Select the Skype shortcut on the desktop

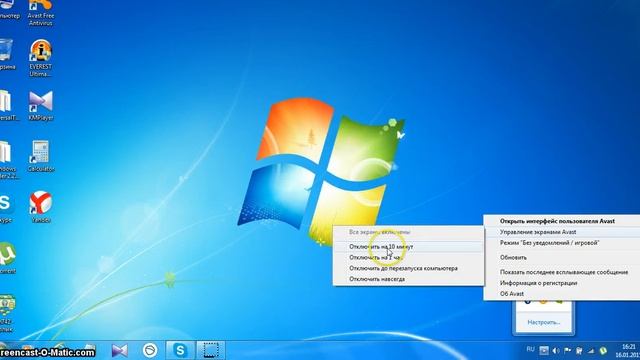click(x=6, y=207)
